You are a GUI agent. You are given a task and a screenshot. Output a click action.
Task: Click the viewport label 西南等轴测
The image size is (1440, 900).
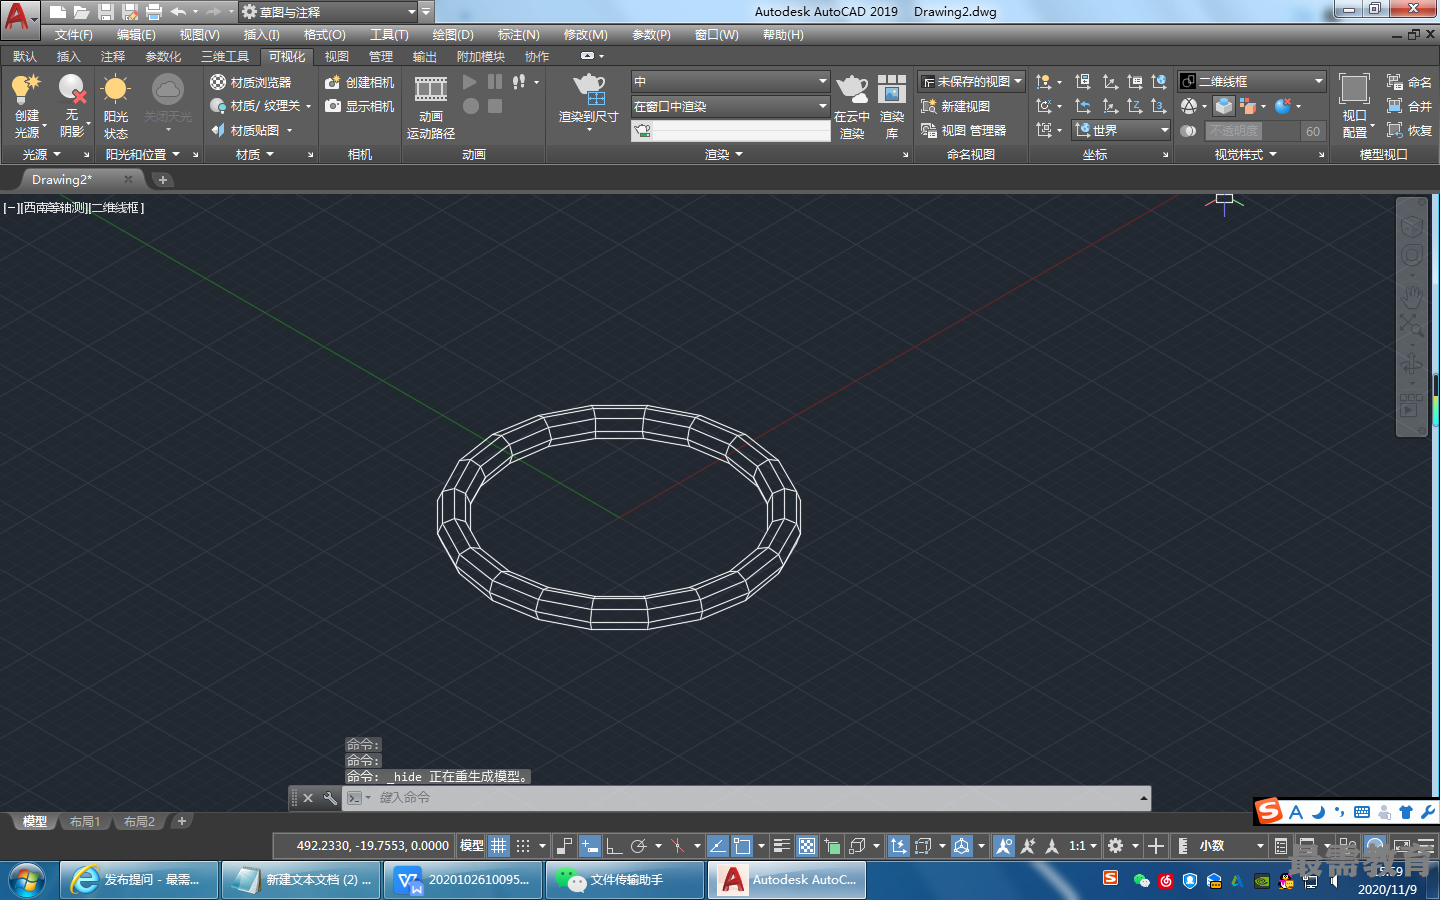point(54,208)
